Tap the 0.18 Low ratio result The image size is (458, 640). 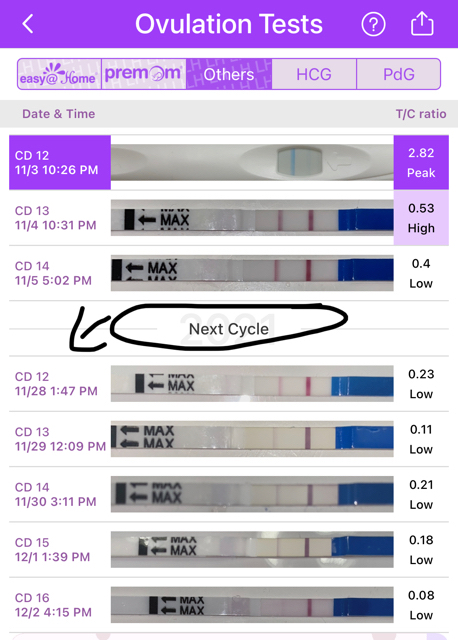click(x=421, y=549)
